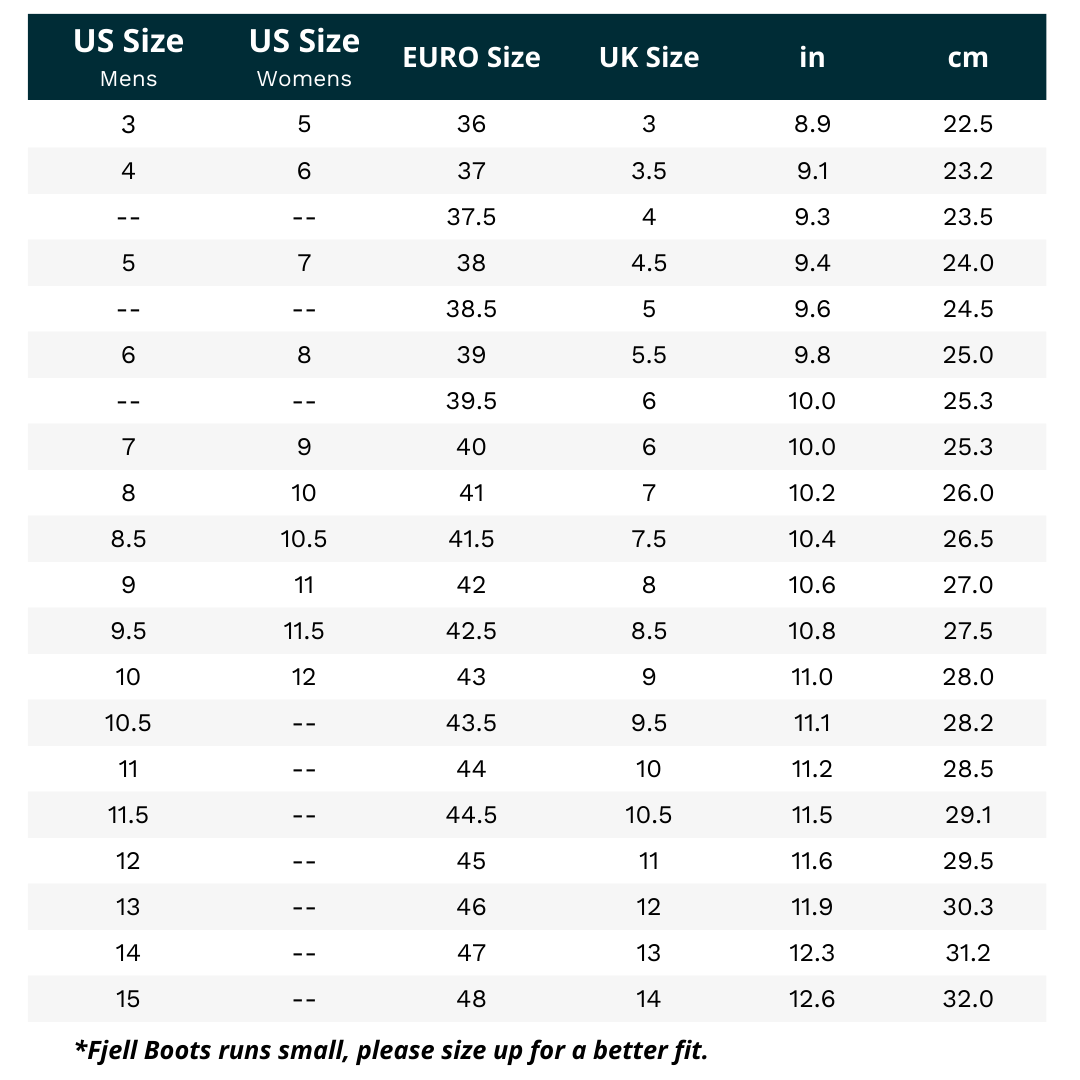Viewport: 1080px width, 1080px height.
Task: Click the 'cm' column header
Action: point(967,58)
